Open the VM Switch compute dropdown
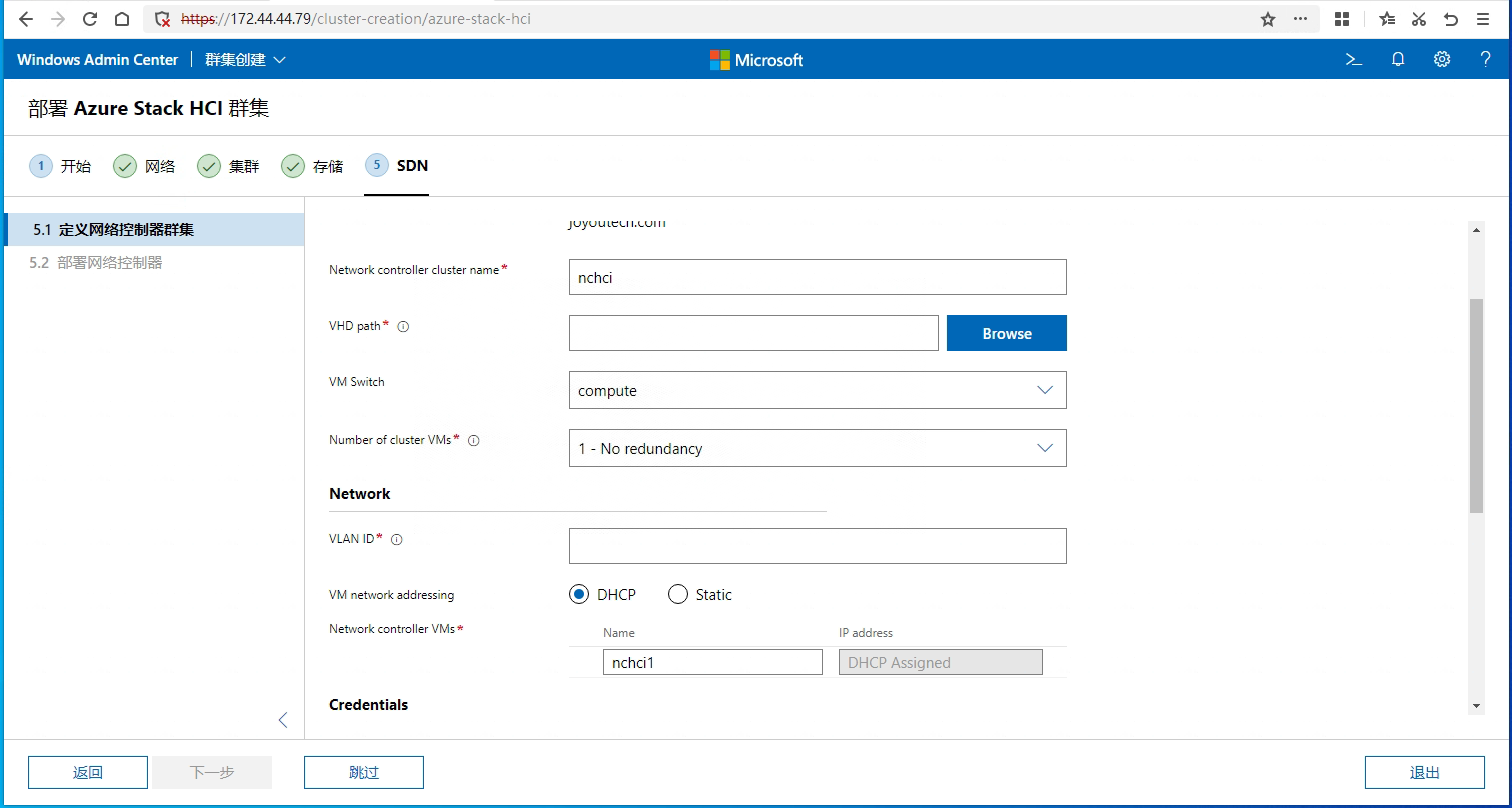This screenshot has width=1512, height=808. tap(818, 390)
